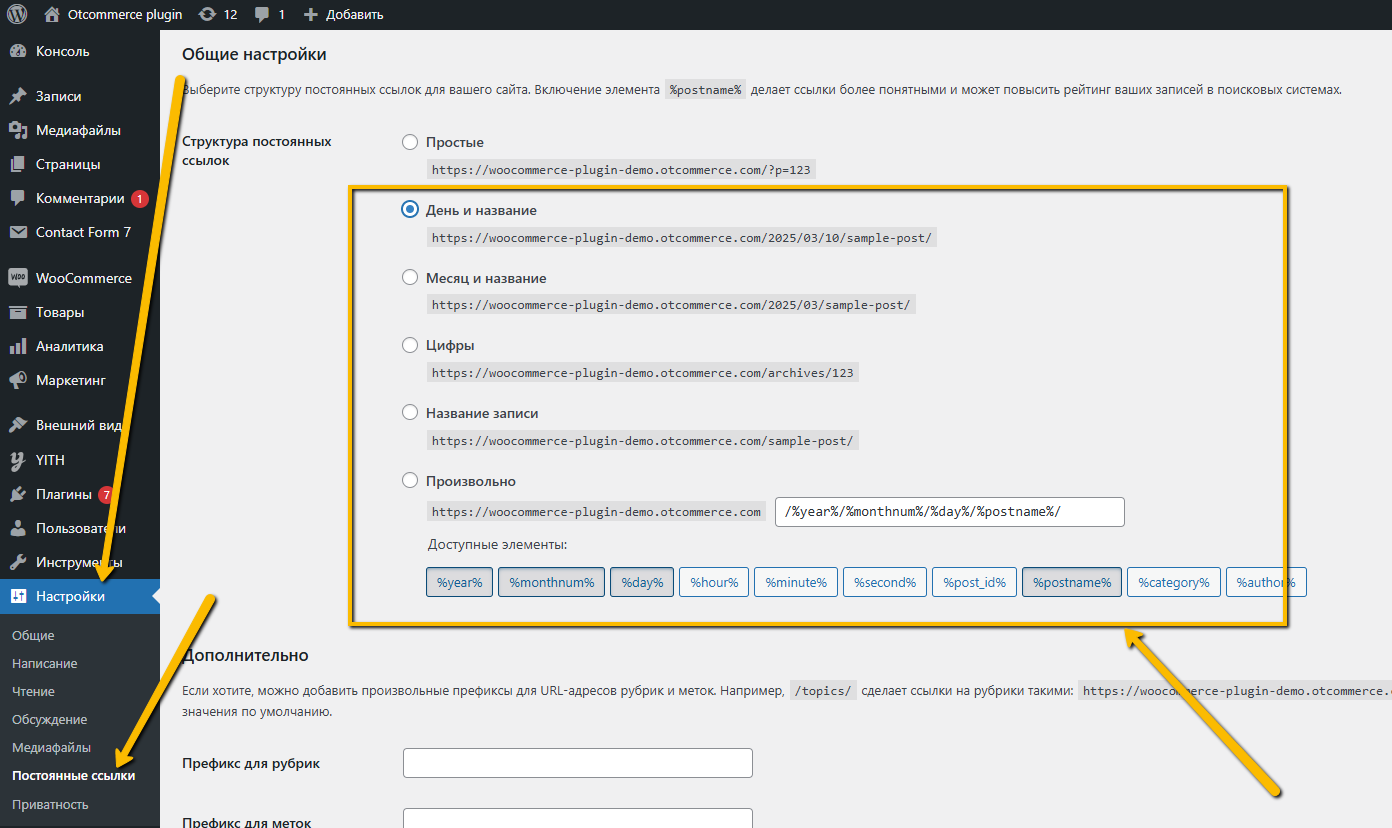Viewport: 1392px width, 828px height.
Task: Select the Простые permalink option
Action: pyautogui.click(x=410, y=142)
